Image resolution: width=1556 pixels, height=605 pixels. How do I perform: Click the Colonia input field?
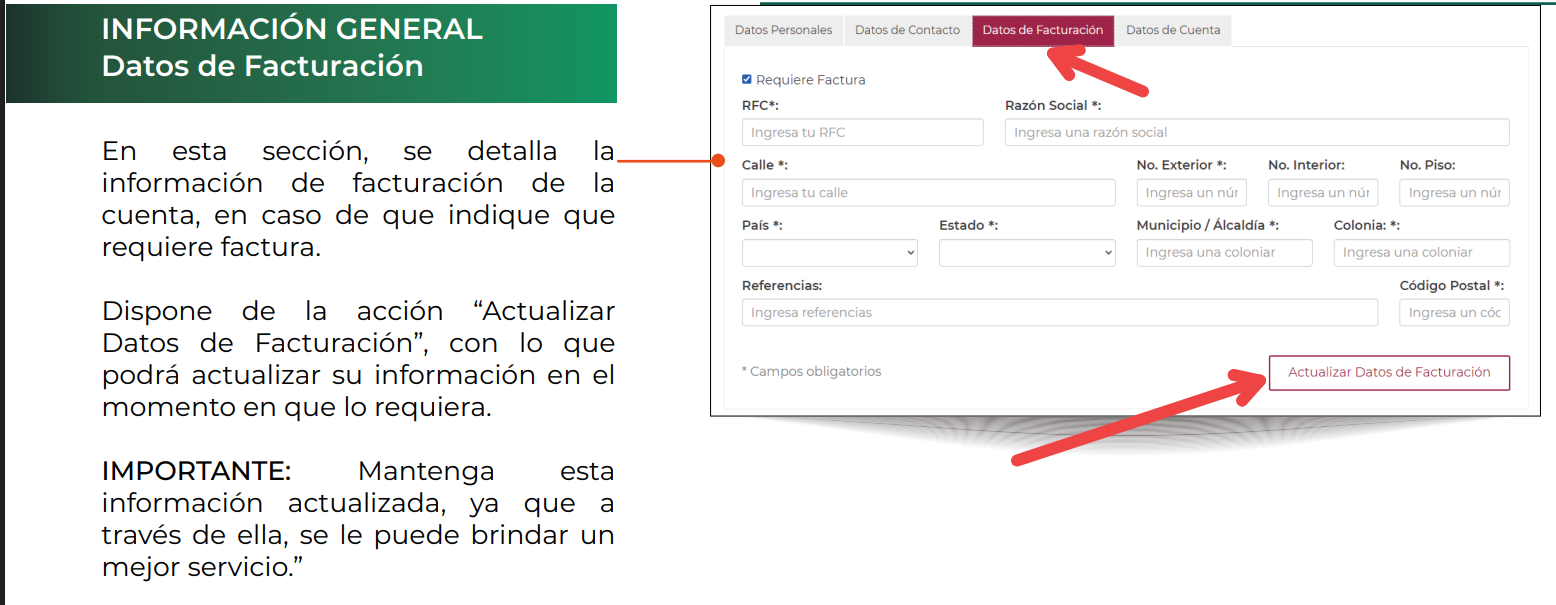[x=1422, y=253]
